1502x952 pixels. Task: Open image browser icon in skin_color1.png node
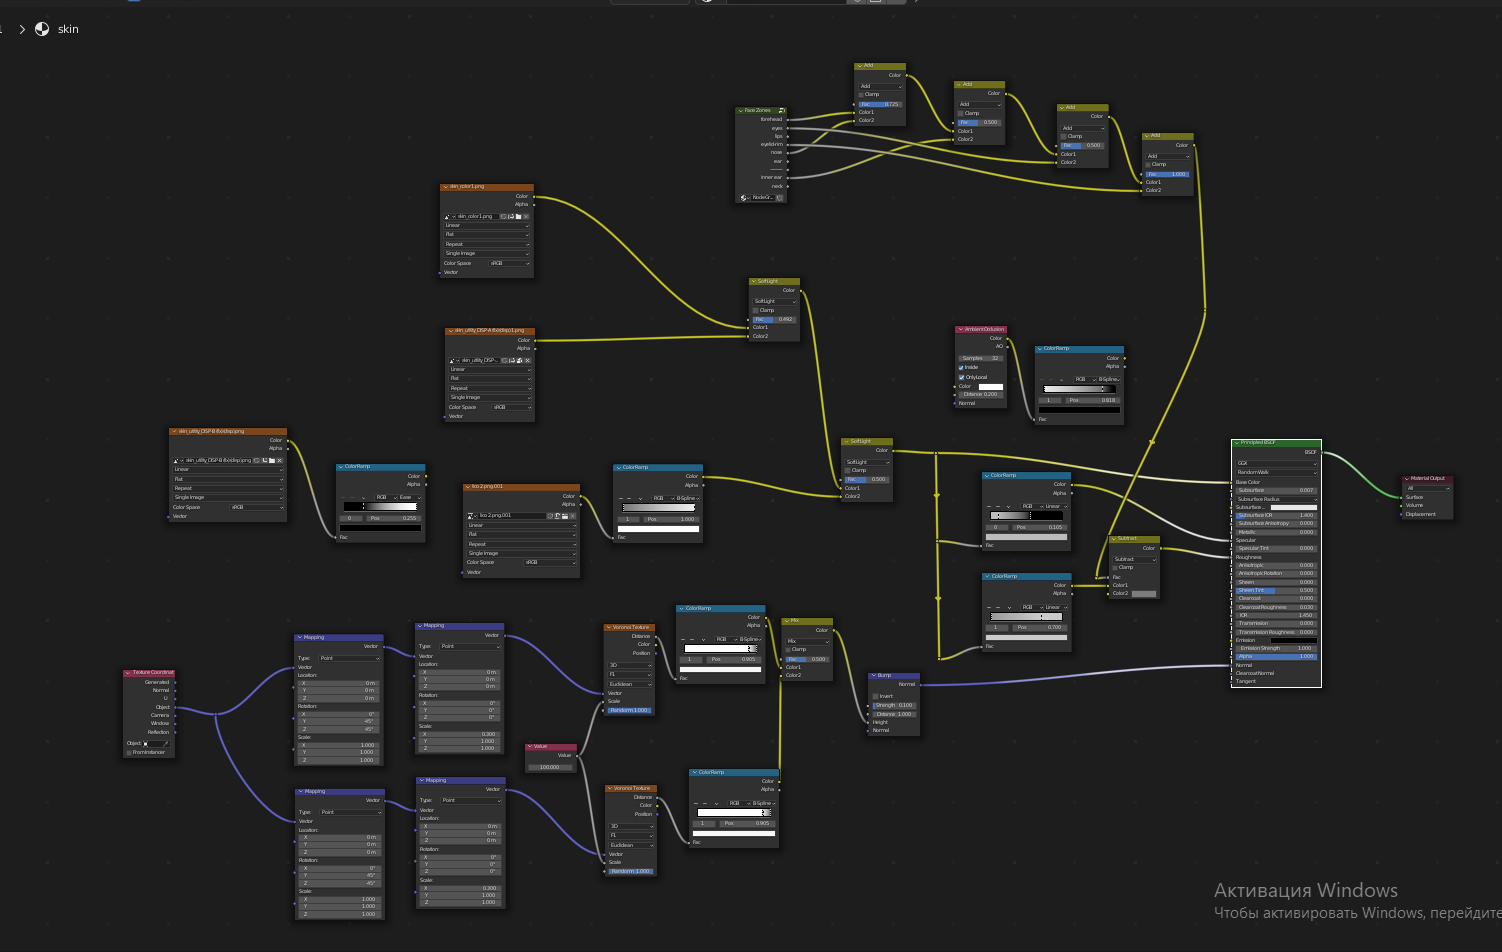[448, 216]
